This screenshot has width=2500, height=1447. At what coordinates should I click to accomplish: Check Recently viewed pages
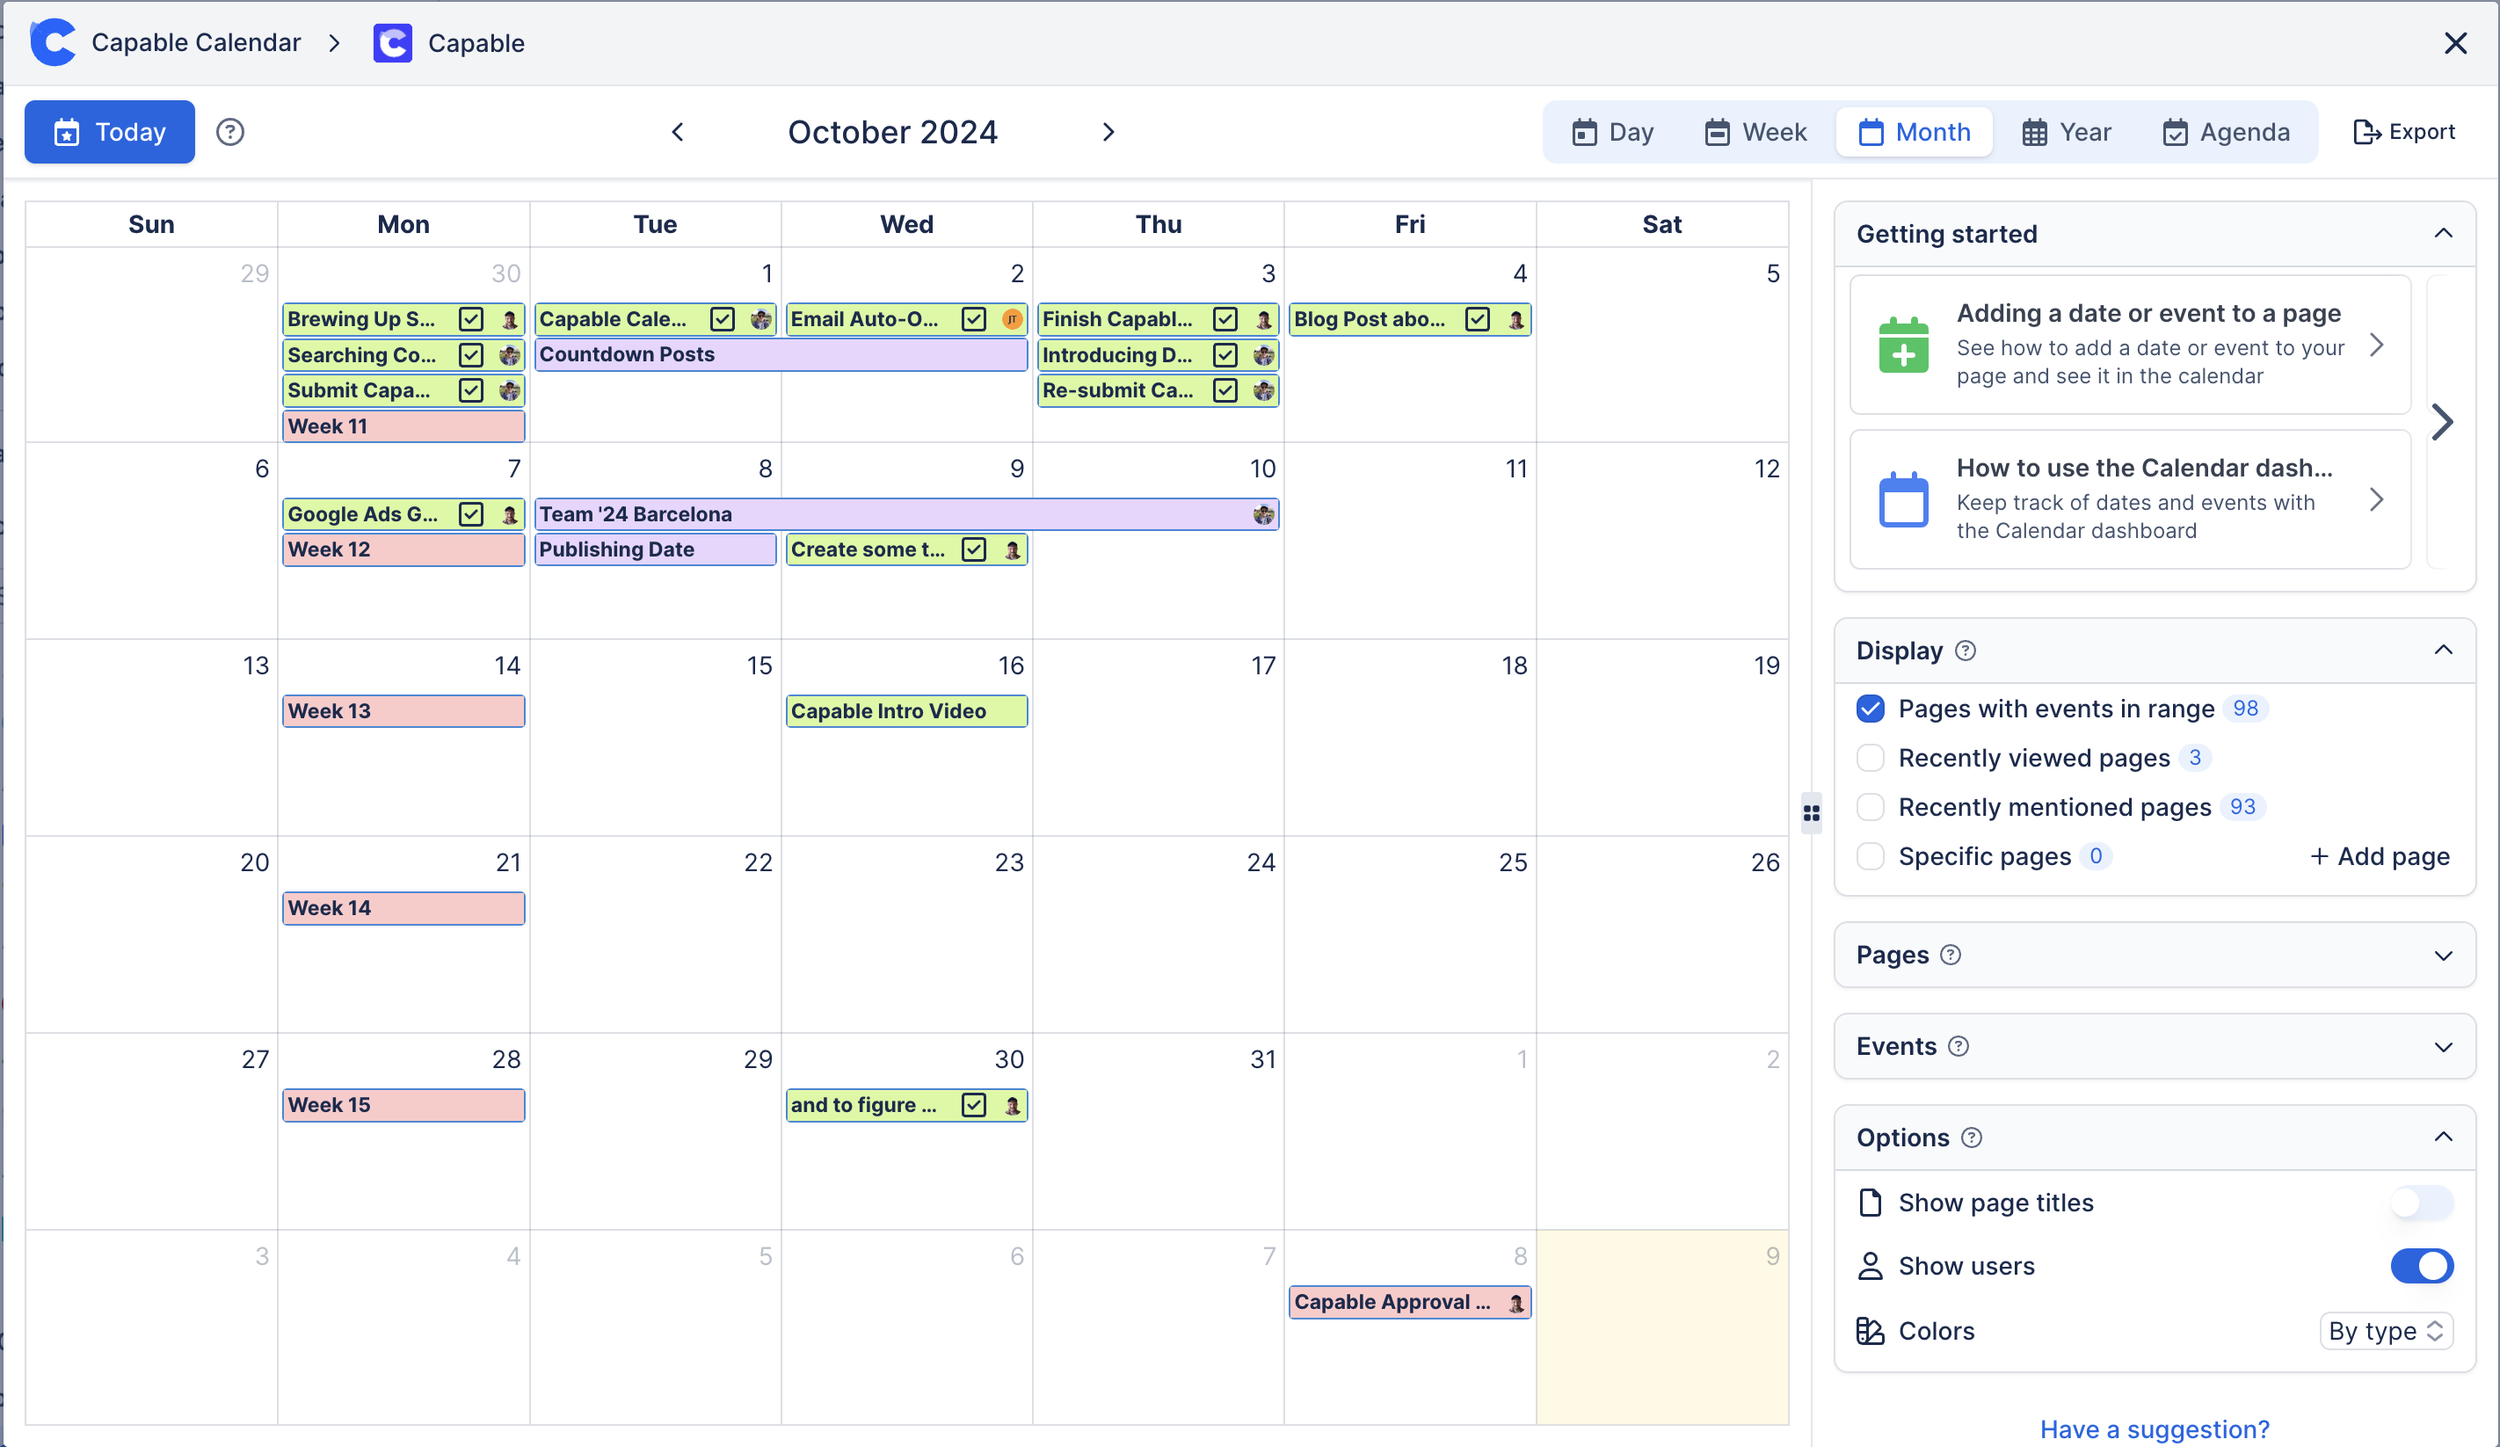pyautogui.click(x=1870, y=758)
